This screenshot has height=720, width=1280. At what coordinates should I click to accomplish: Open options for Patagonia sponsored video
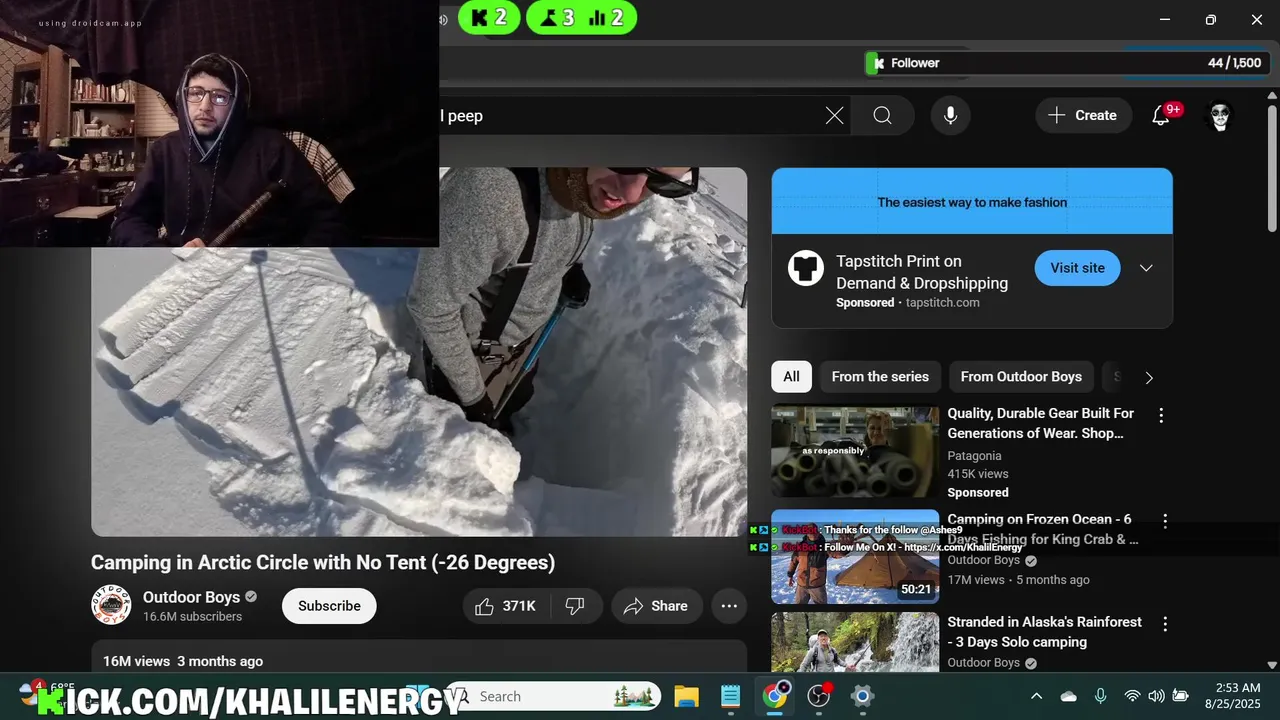click(x=1161, y=415)
